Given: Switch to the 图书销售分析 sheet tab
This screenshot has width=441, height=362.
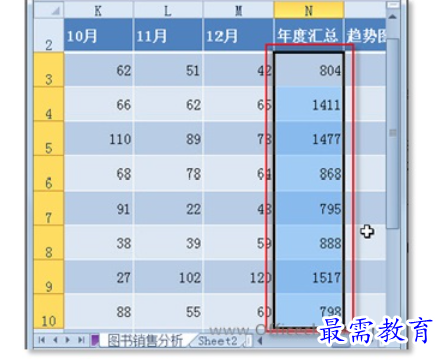Looking at the screenshot, I should pyautogui.click(x=145, y=341).
